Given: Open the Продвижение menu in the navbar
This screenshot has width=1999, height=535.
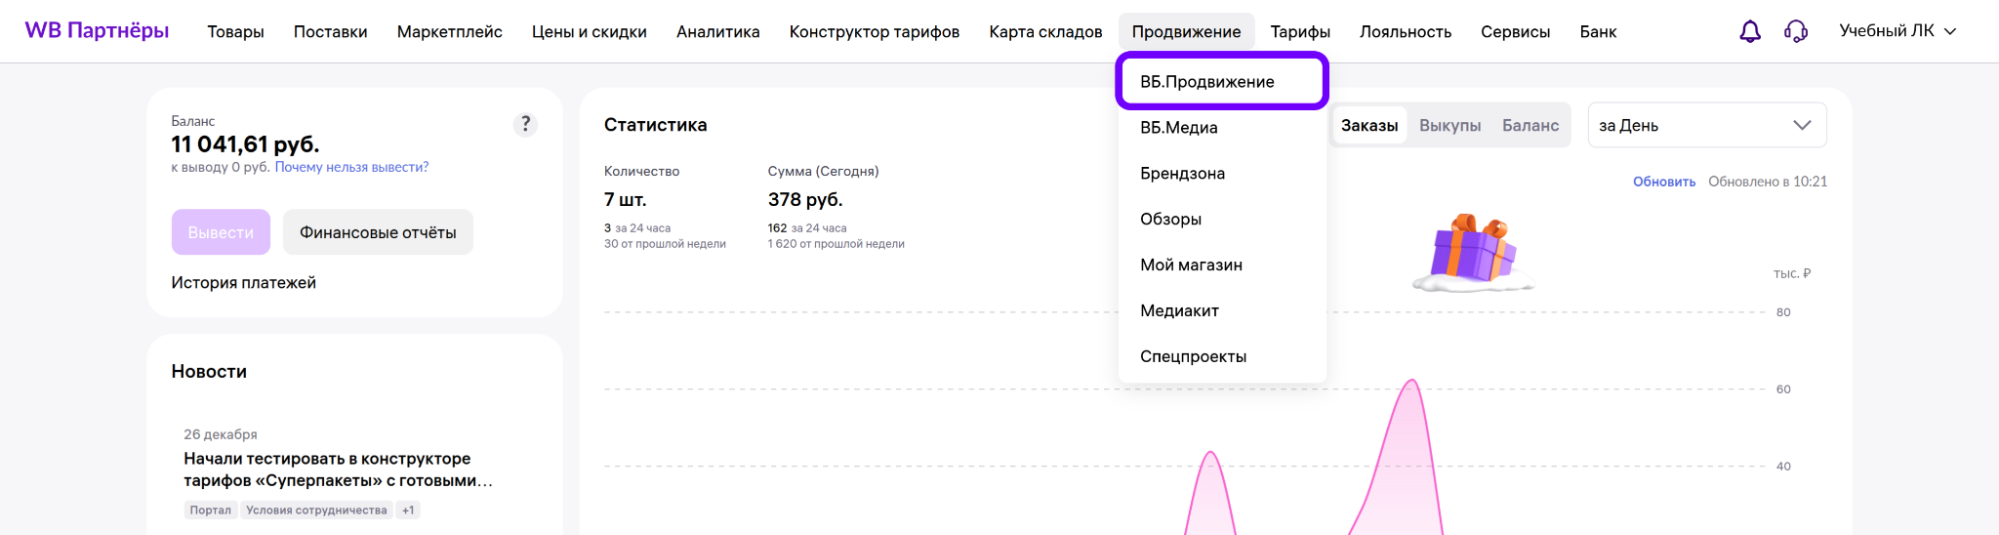Looking at the screenshot, I should [x=1185, y=32].
